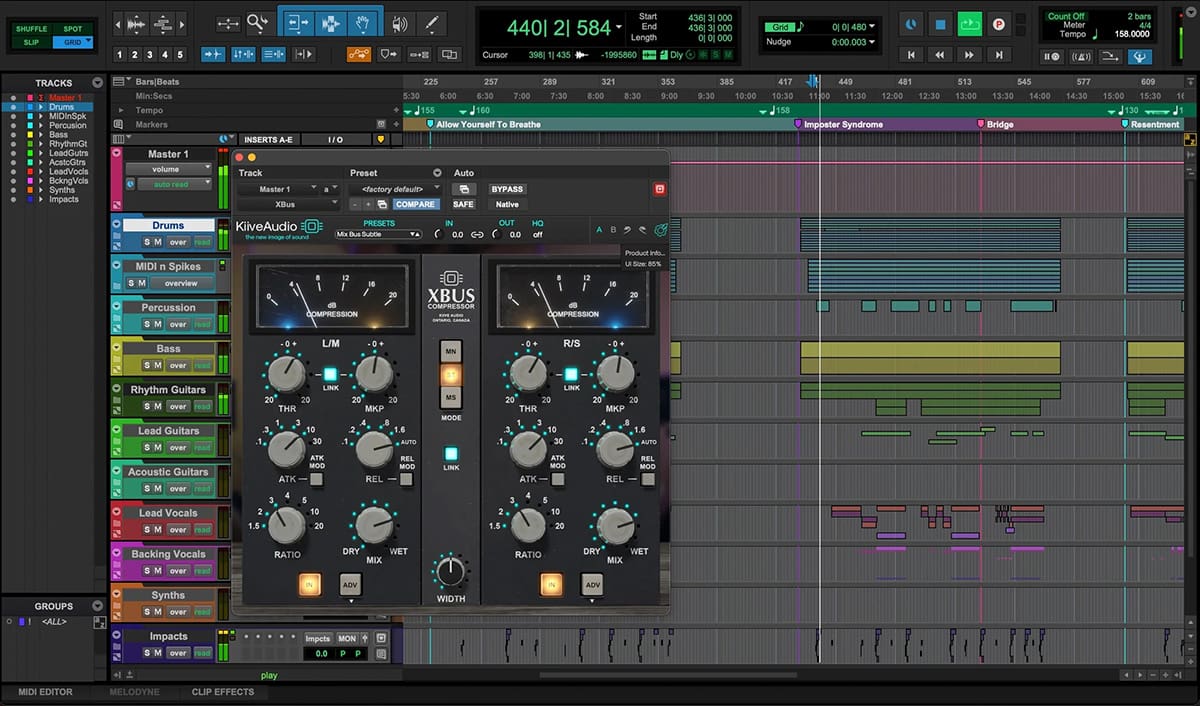1200x706 pixels.
Task: Click the plugin BYPASS button
Action: pos(507,189)
